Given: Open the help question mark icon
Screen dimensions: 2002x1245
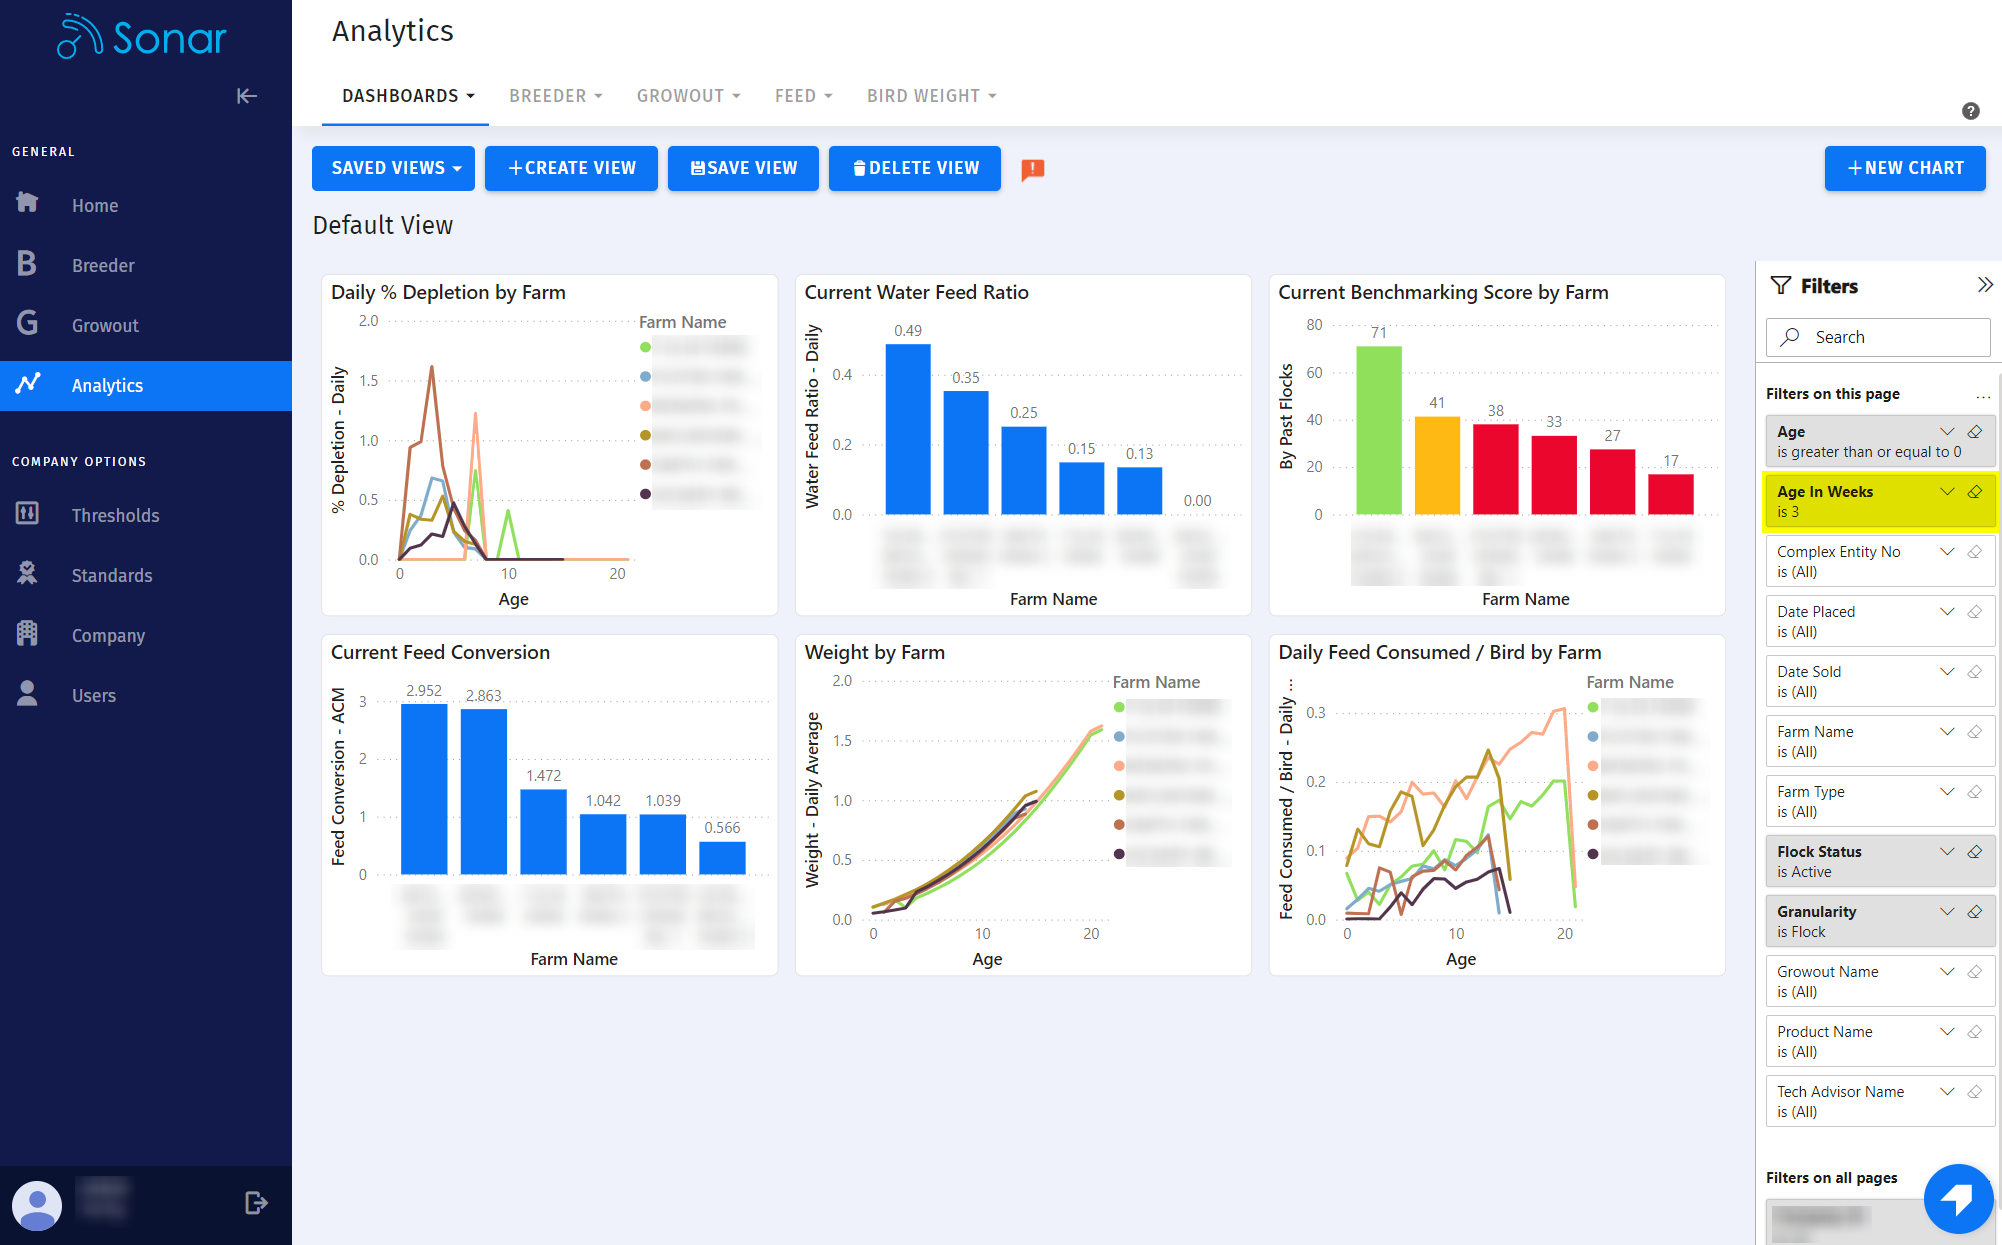Looking at the screenshot, I should 1970,111.
